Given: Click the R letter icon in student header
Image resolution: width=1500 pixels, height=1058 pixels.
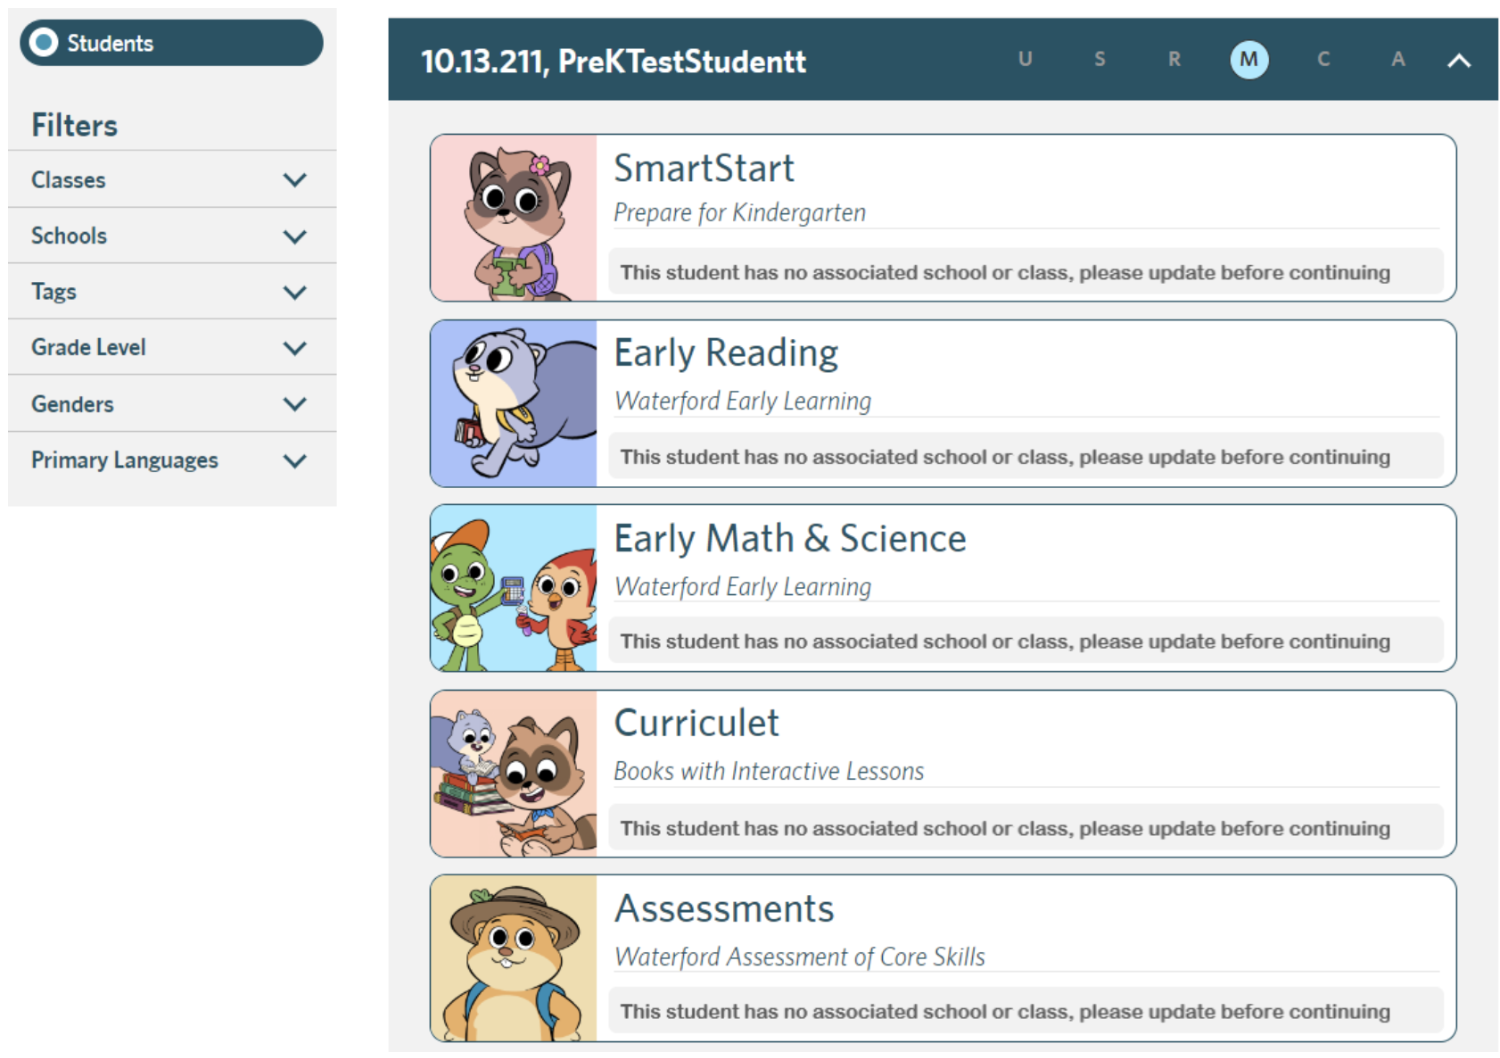Looking at the screenshot, I should (1174, 59).
